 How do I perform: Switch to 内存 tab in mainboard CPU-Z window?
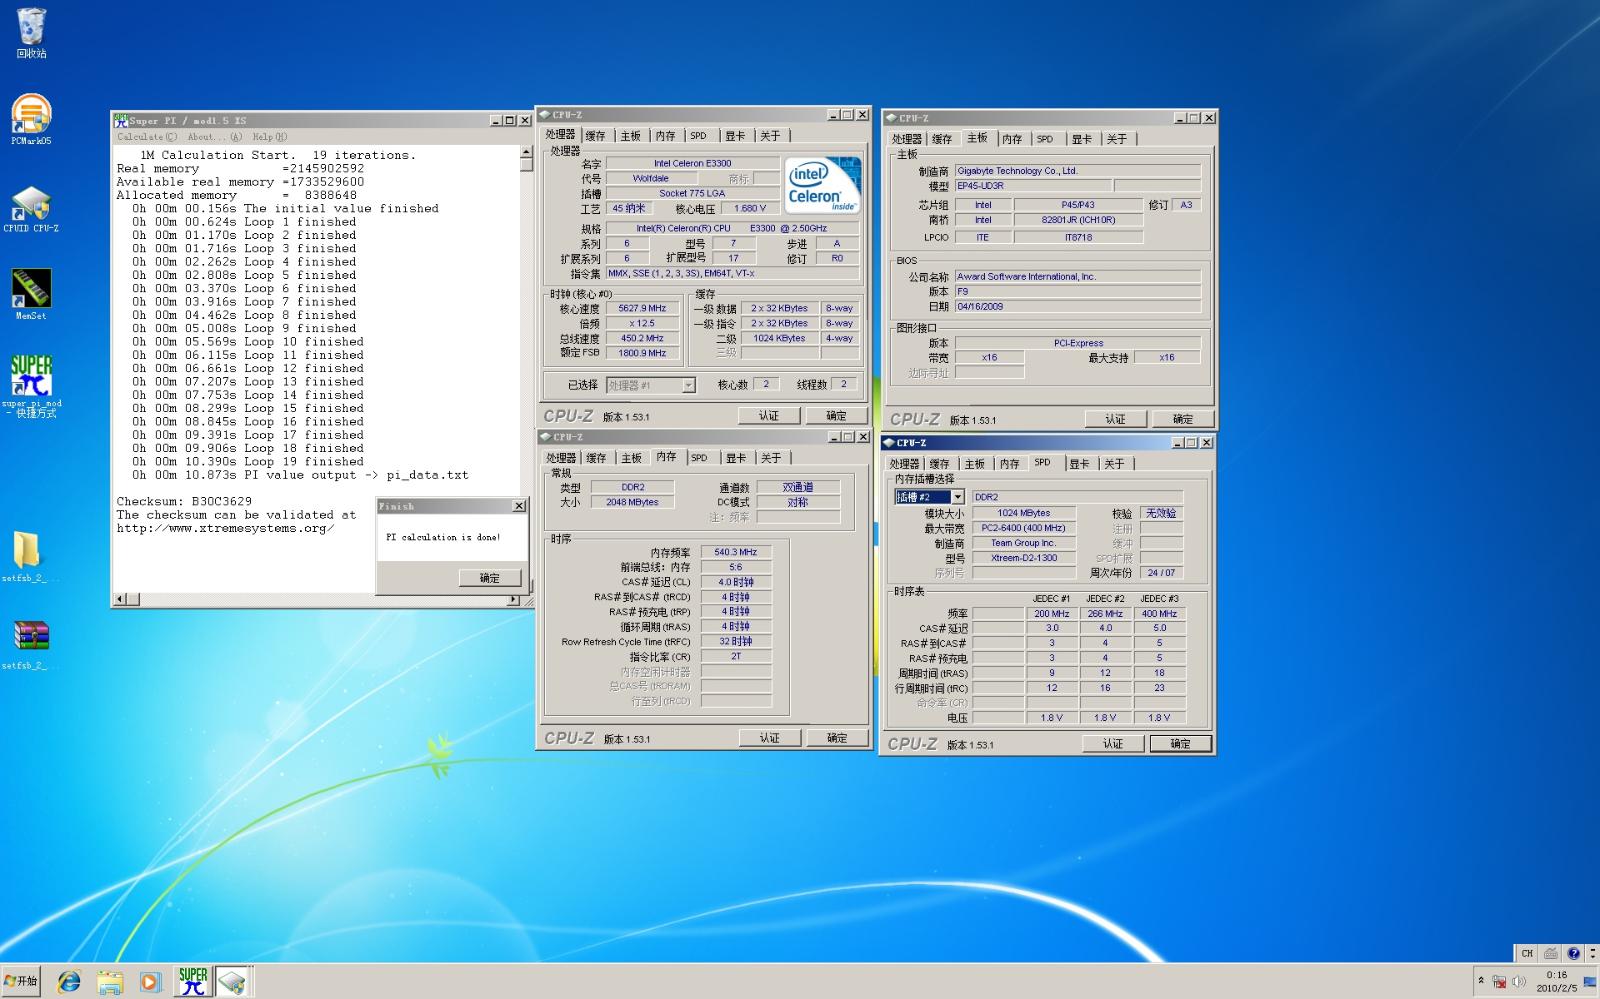1012,139
